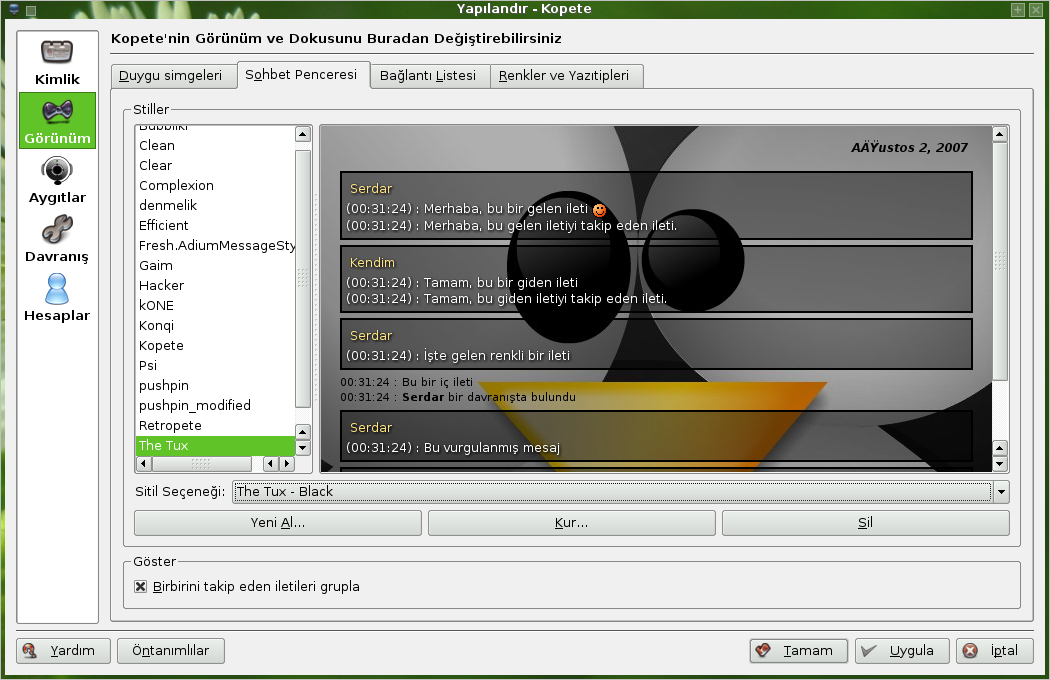This screenshot has height=680, width=1050.
Task: Select Clean style in list
Action: click(x=215, y=145)
